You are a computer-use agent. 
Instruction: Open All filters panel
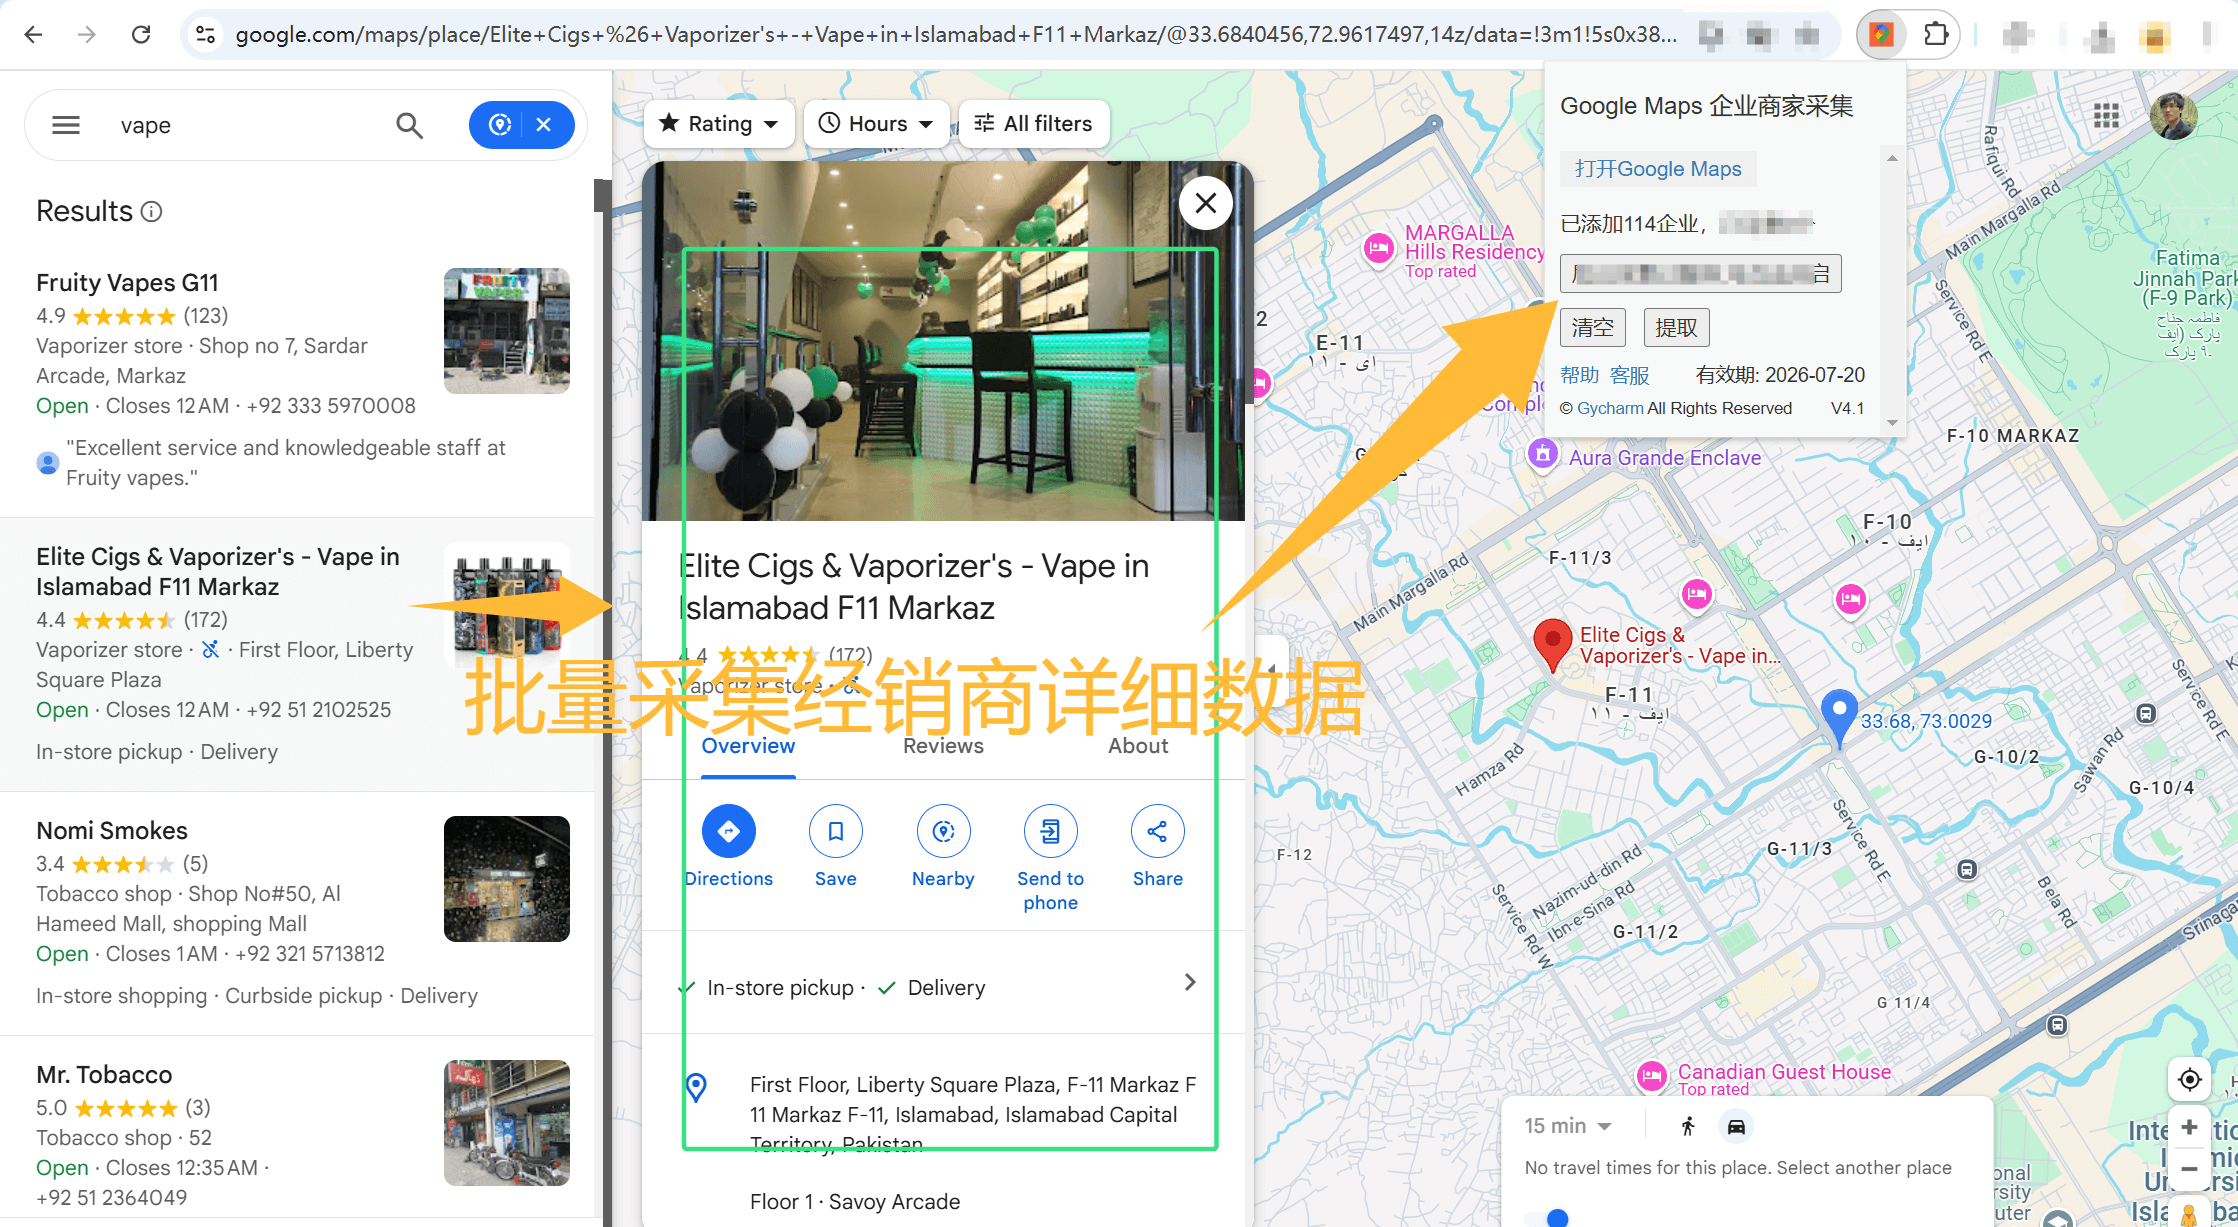[1034, 124]
